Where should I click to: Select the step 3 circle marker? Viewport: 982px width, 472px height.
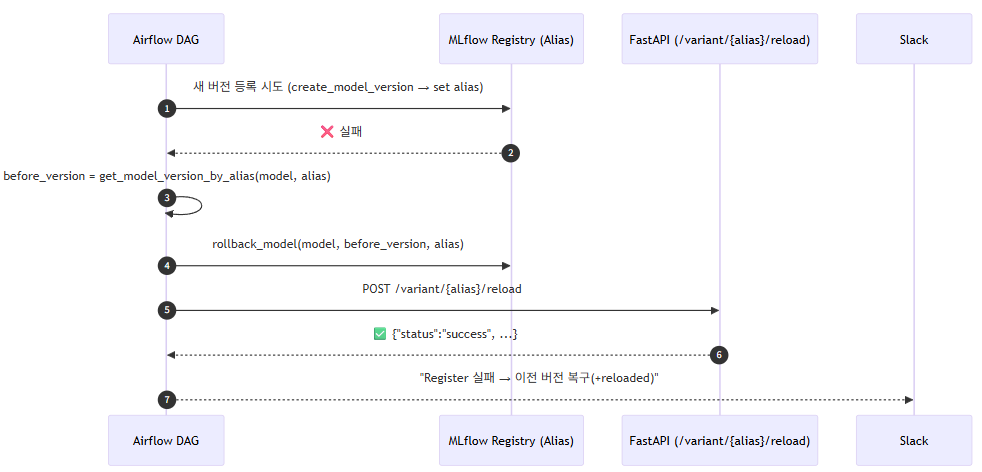coord(167,198)
